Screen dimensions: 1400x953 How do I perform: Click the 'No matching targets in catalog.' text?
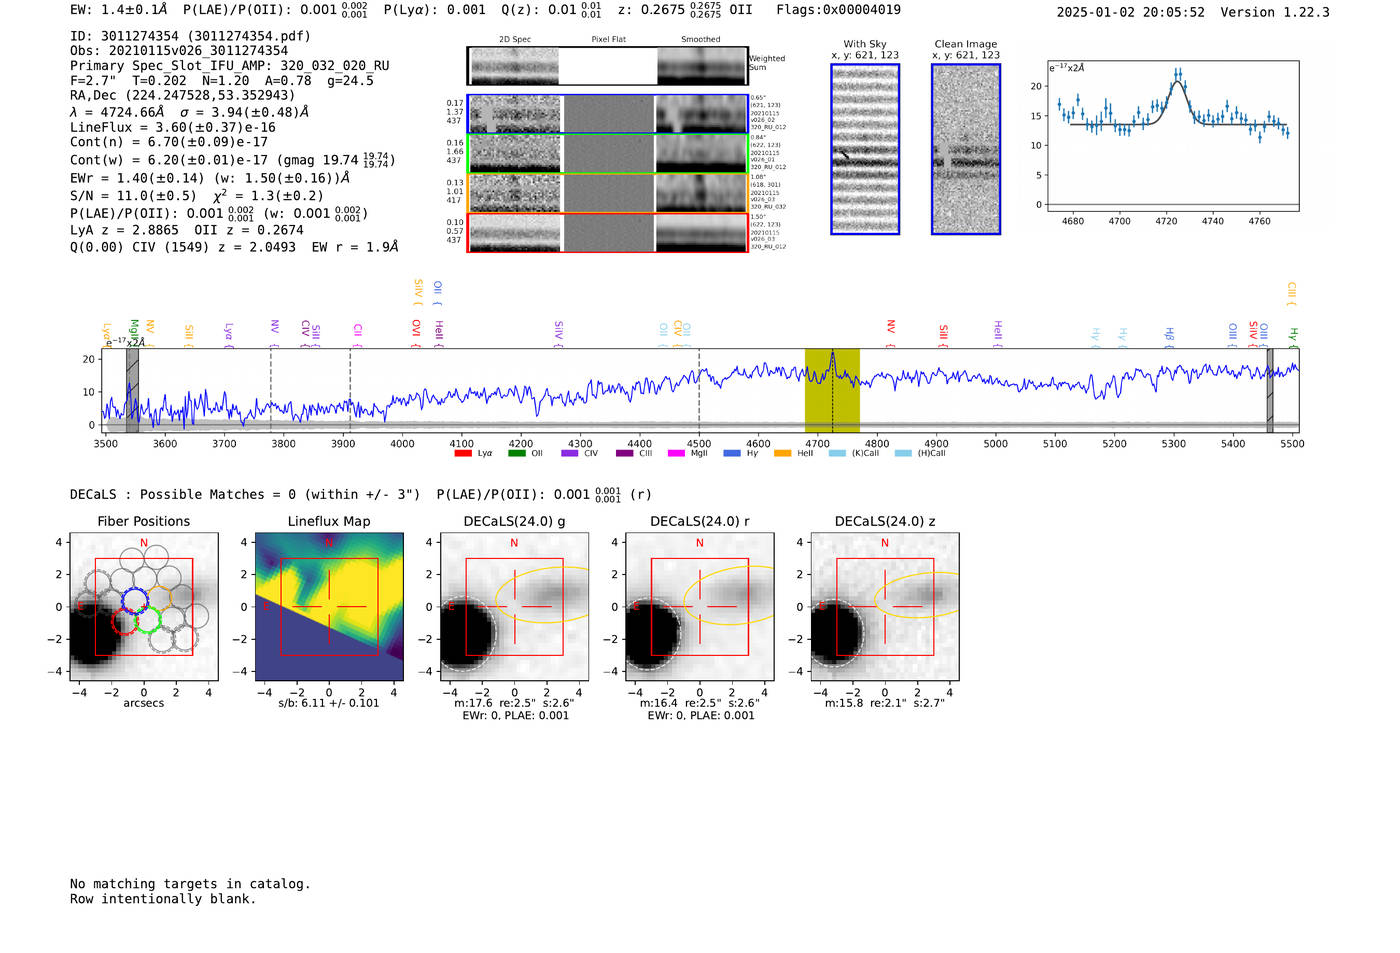[x=190, y=884]
